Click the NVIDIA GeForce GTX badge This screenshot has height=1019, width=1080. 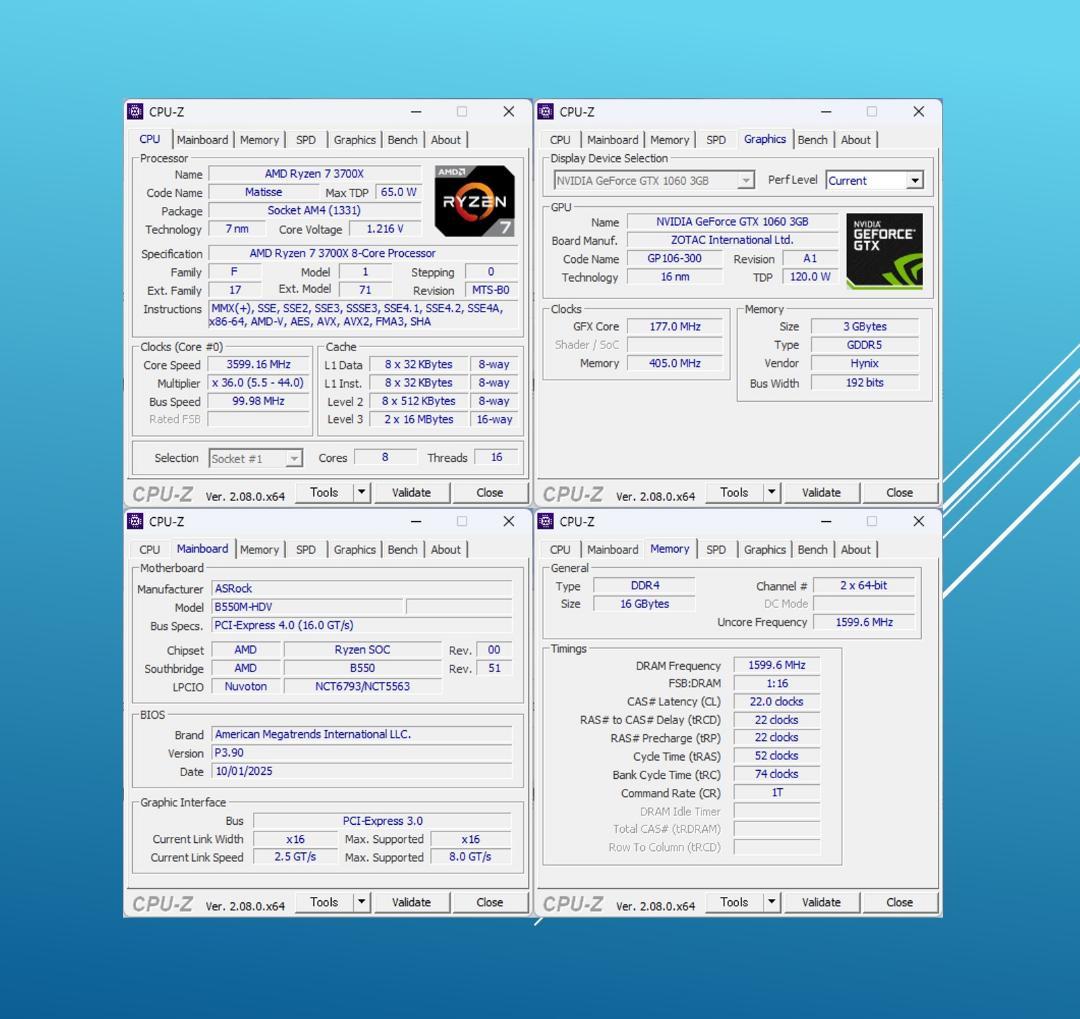tap(883, 249)
